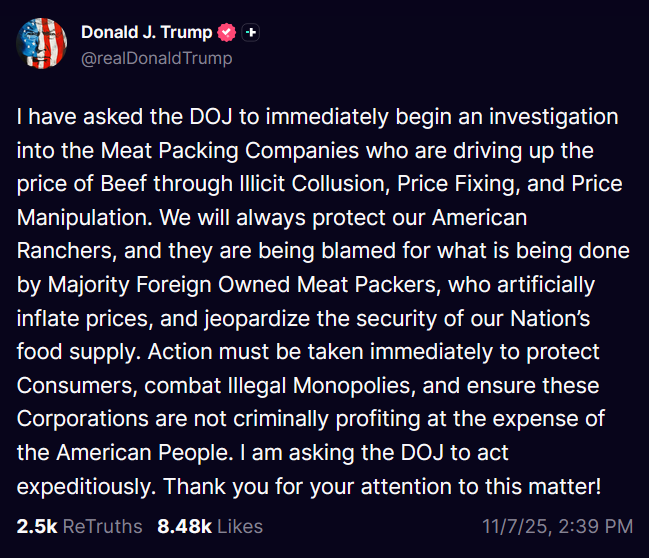Click the word "Likes" under the post
Image resolution: width=649 pixels, height=558 pixels.
pos(240,526)
